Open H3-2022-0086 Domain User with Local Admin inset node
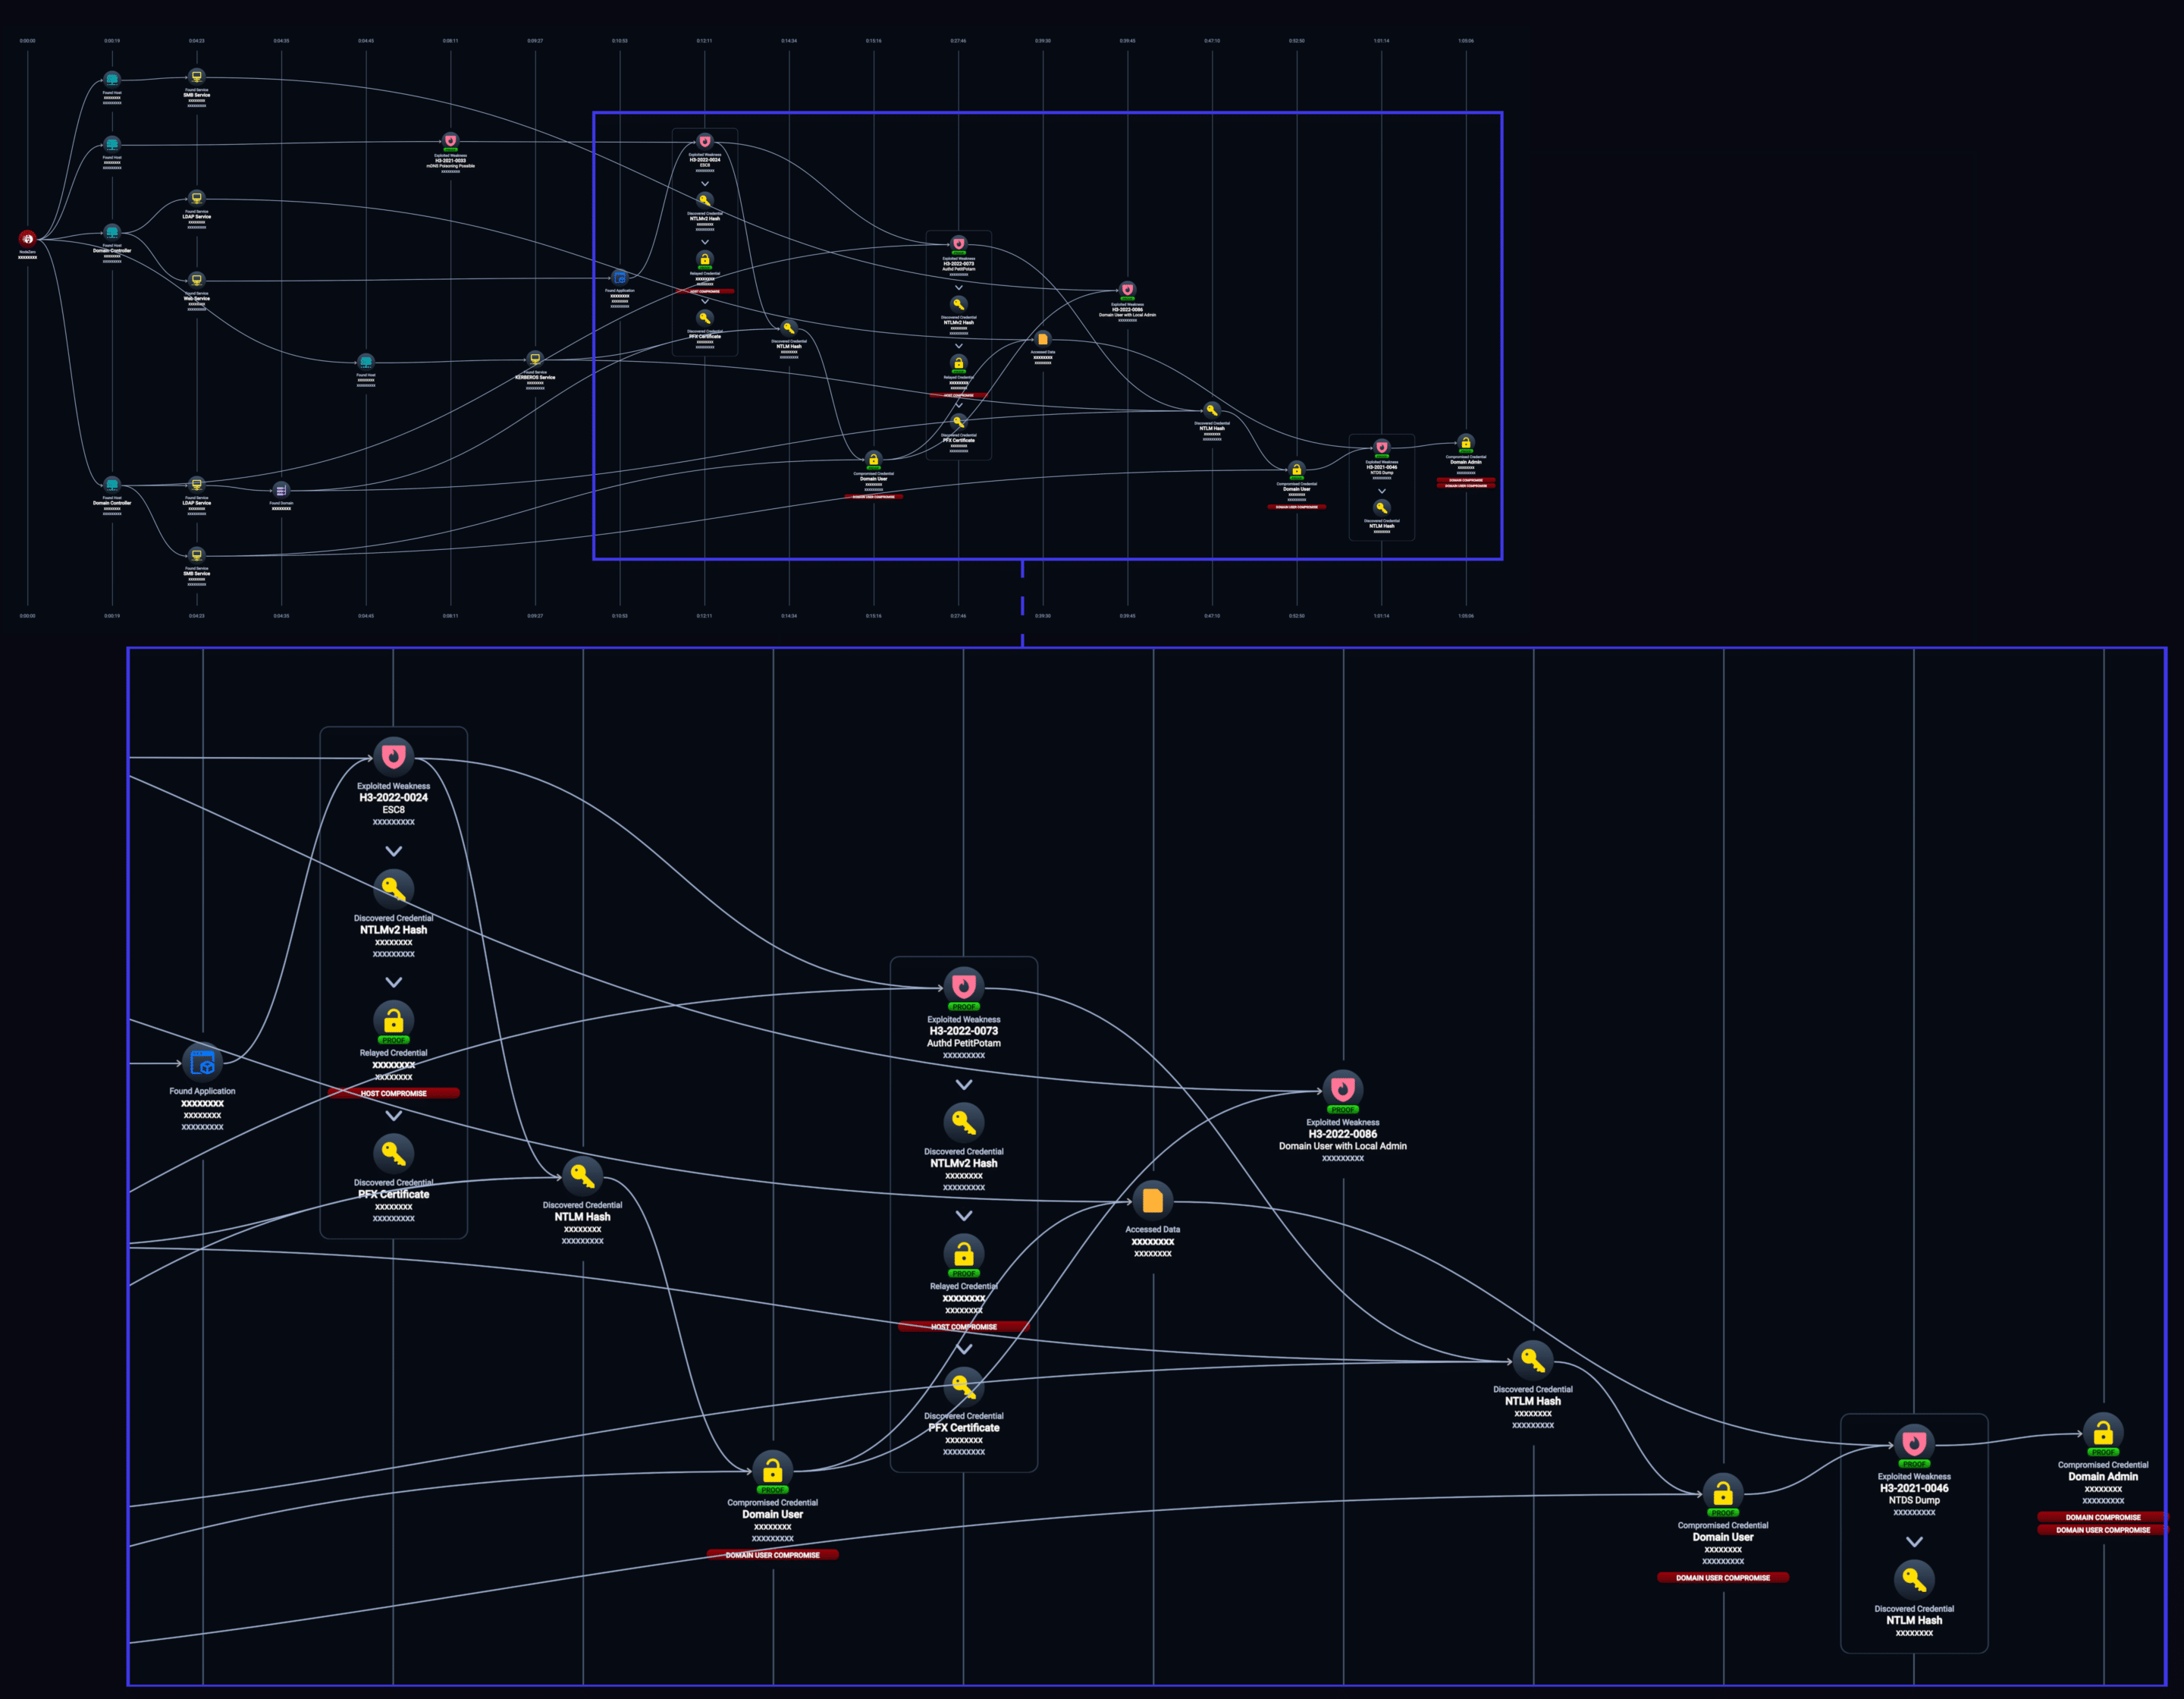Image resolution: width=2184 pixels, height=1699 pixels. click(x=1343, y=1089)
